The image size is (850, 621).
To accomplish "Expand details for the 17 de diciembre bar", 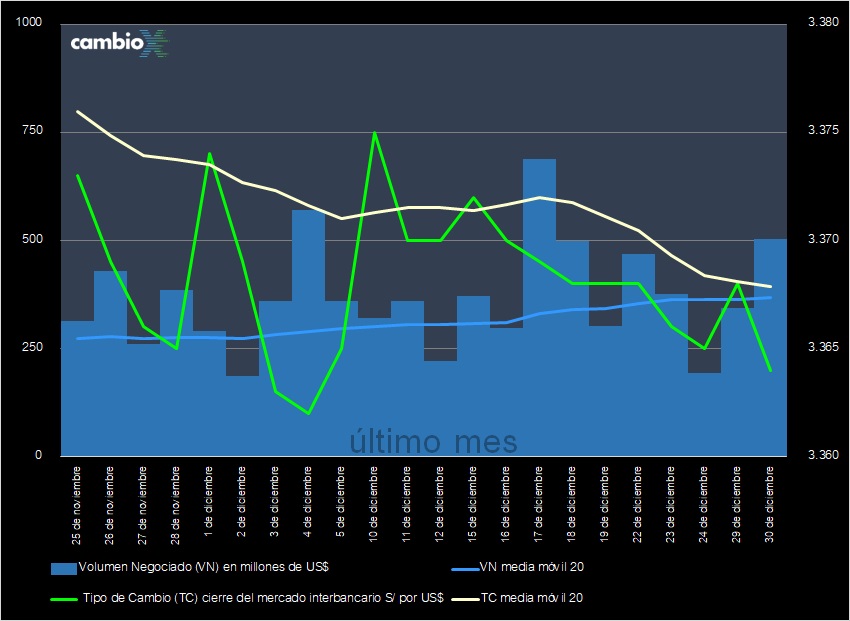I will tap(537, 300).
